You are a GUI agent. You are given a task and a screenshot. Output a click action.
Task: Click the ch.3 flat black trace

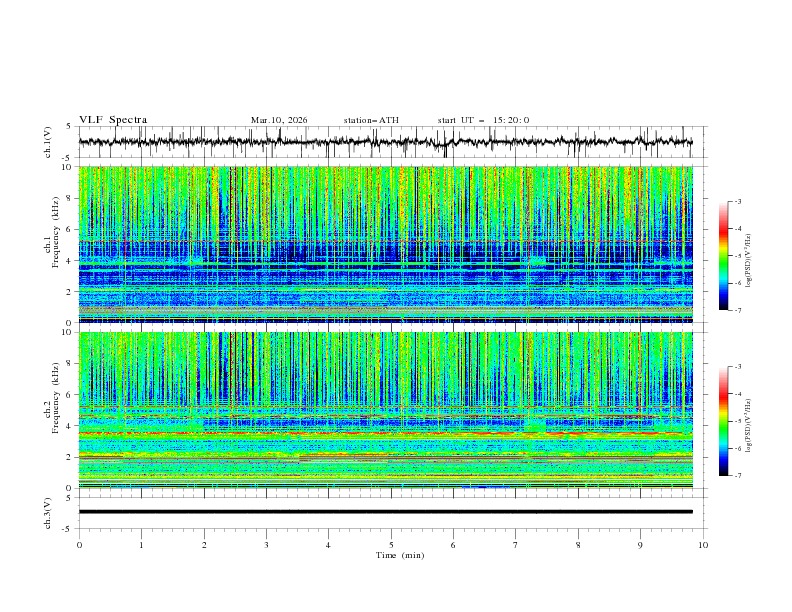pos(386,512)
